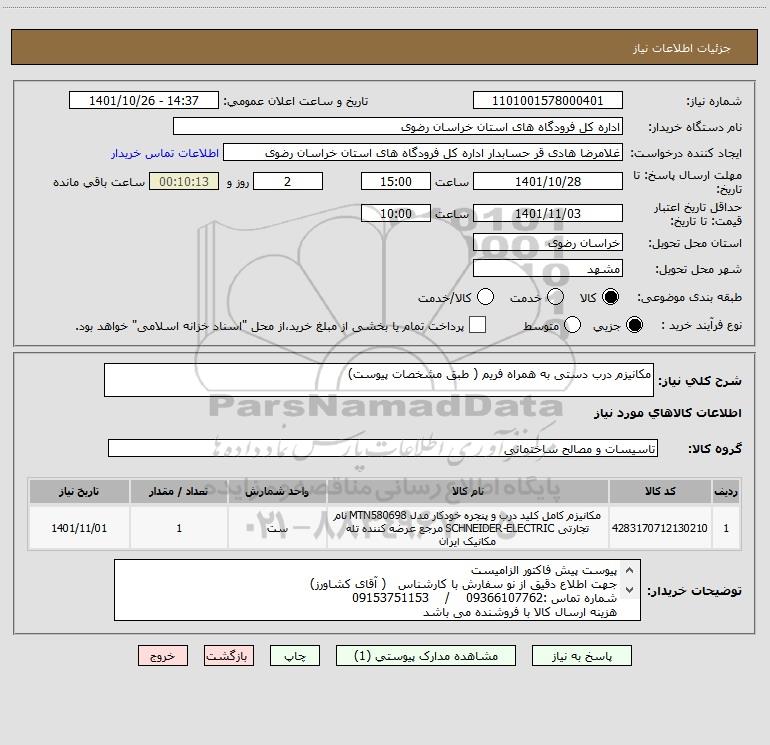Screen dimensions: 770x745
Task: Click the هزینه ارسال کالا note line
Action: (x=520, y=612)
